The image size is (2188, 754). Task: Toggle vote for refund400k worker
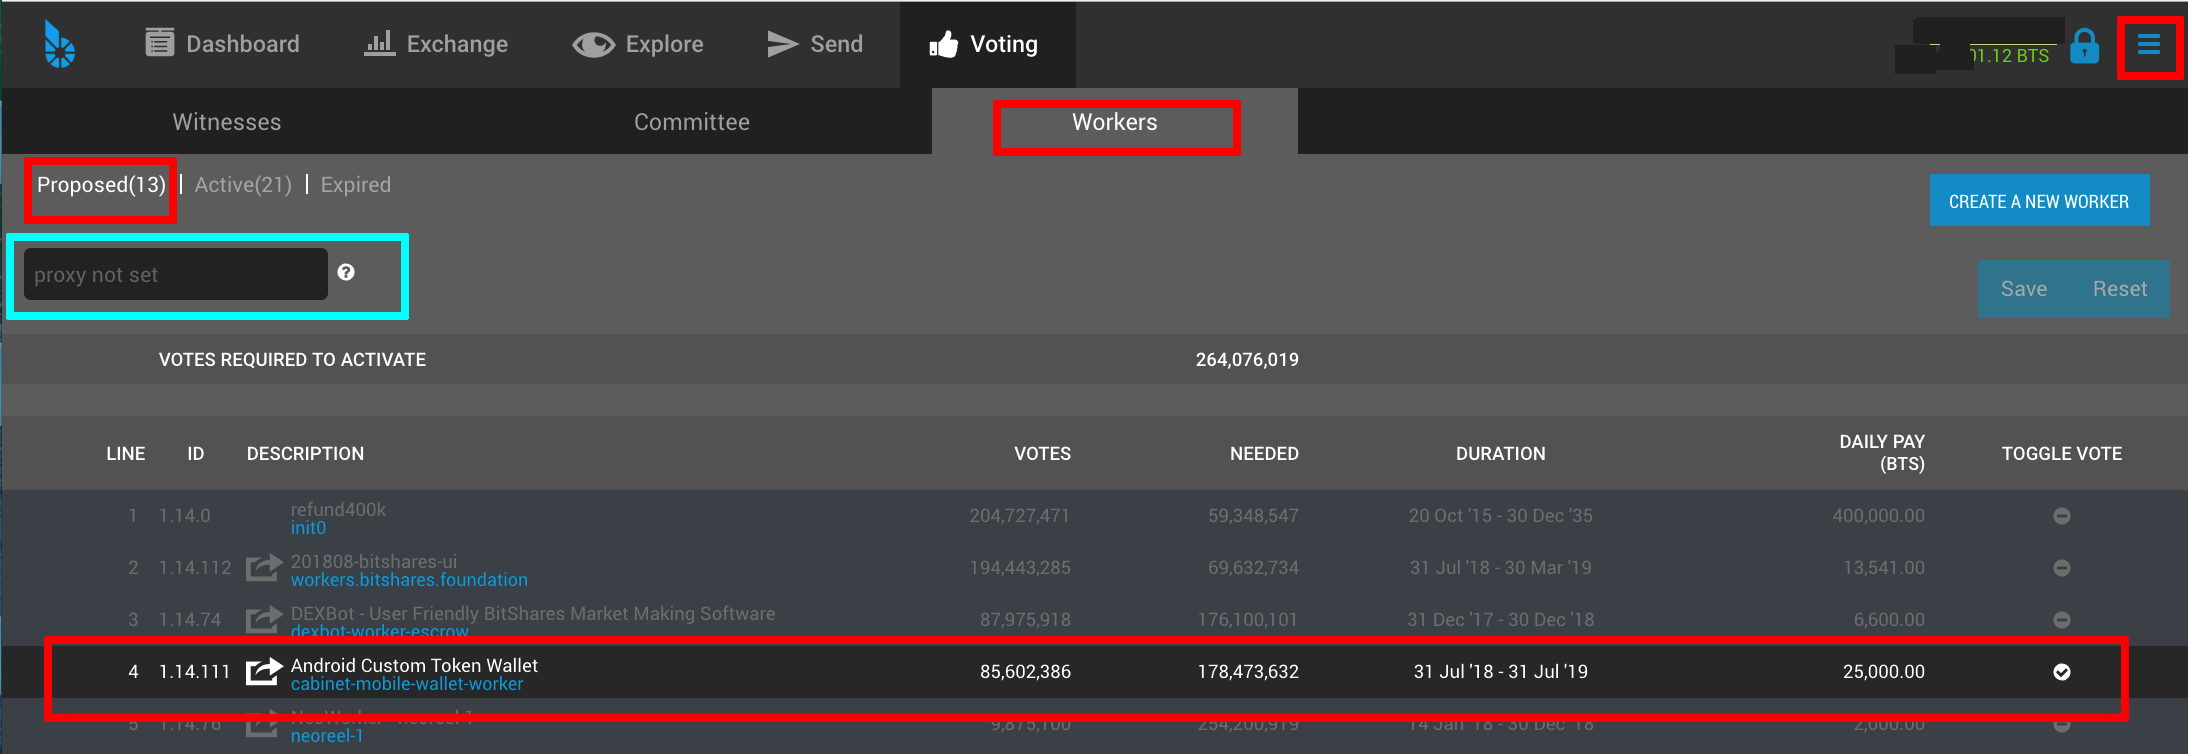tap(2061, 516)
